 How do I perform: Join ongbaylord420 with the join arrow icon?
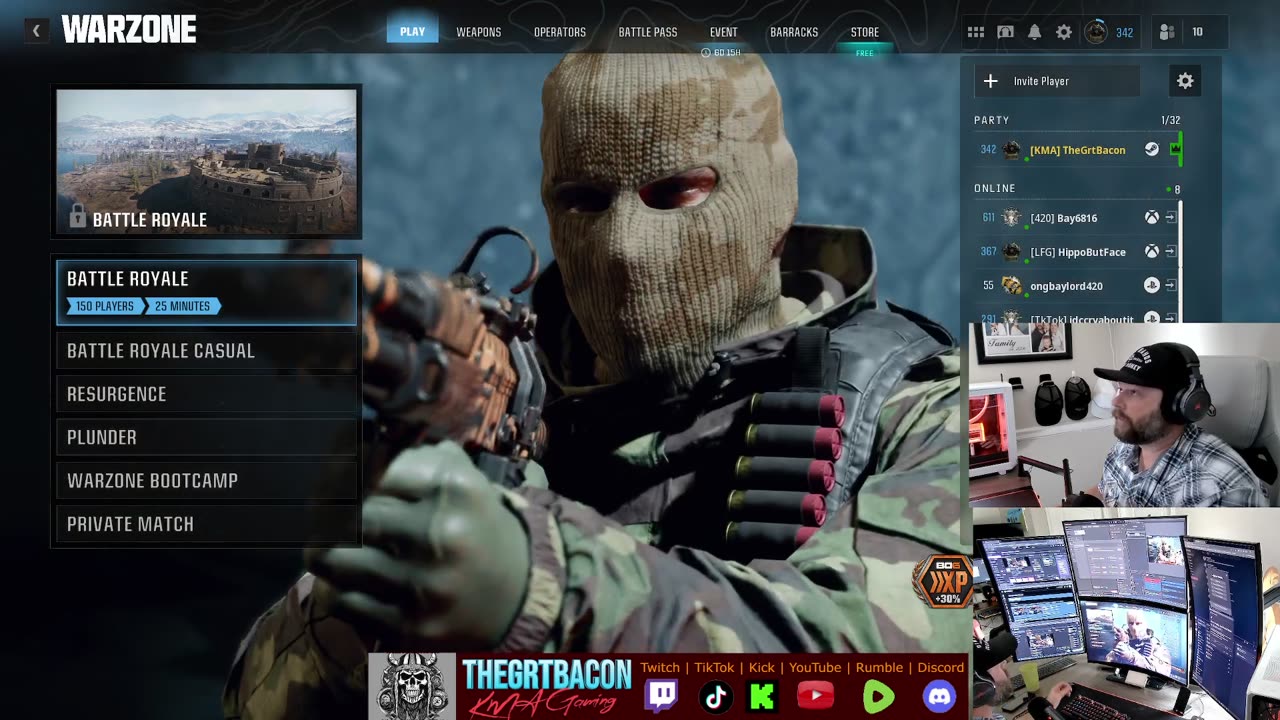pyautogui.click(x=1170, y=285)
